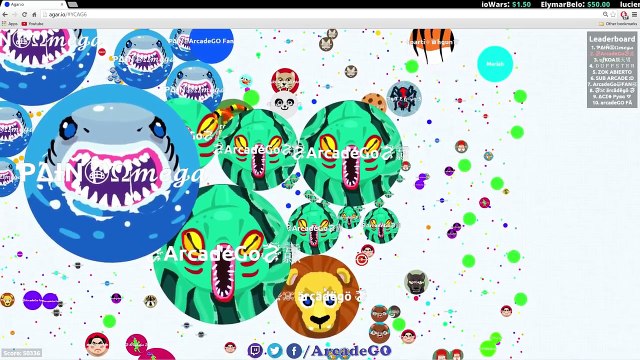The image size is (640, 360).
Task: Click the angry red face cell at bottom
Action: (97, 344)
